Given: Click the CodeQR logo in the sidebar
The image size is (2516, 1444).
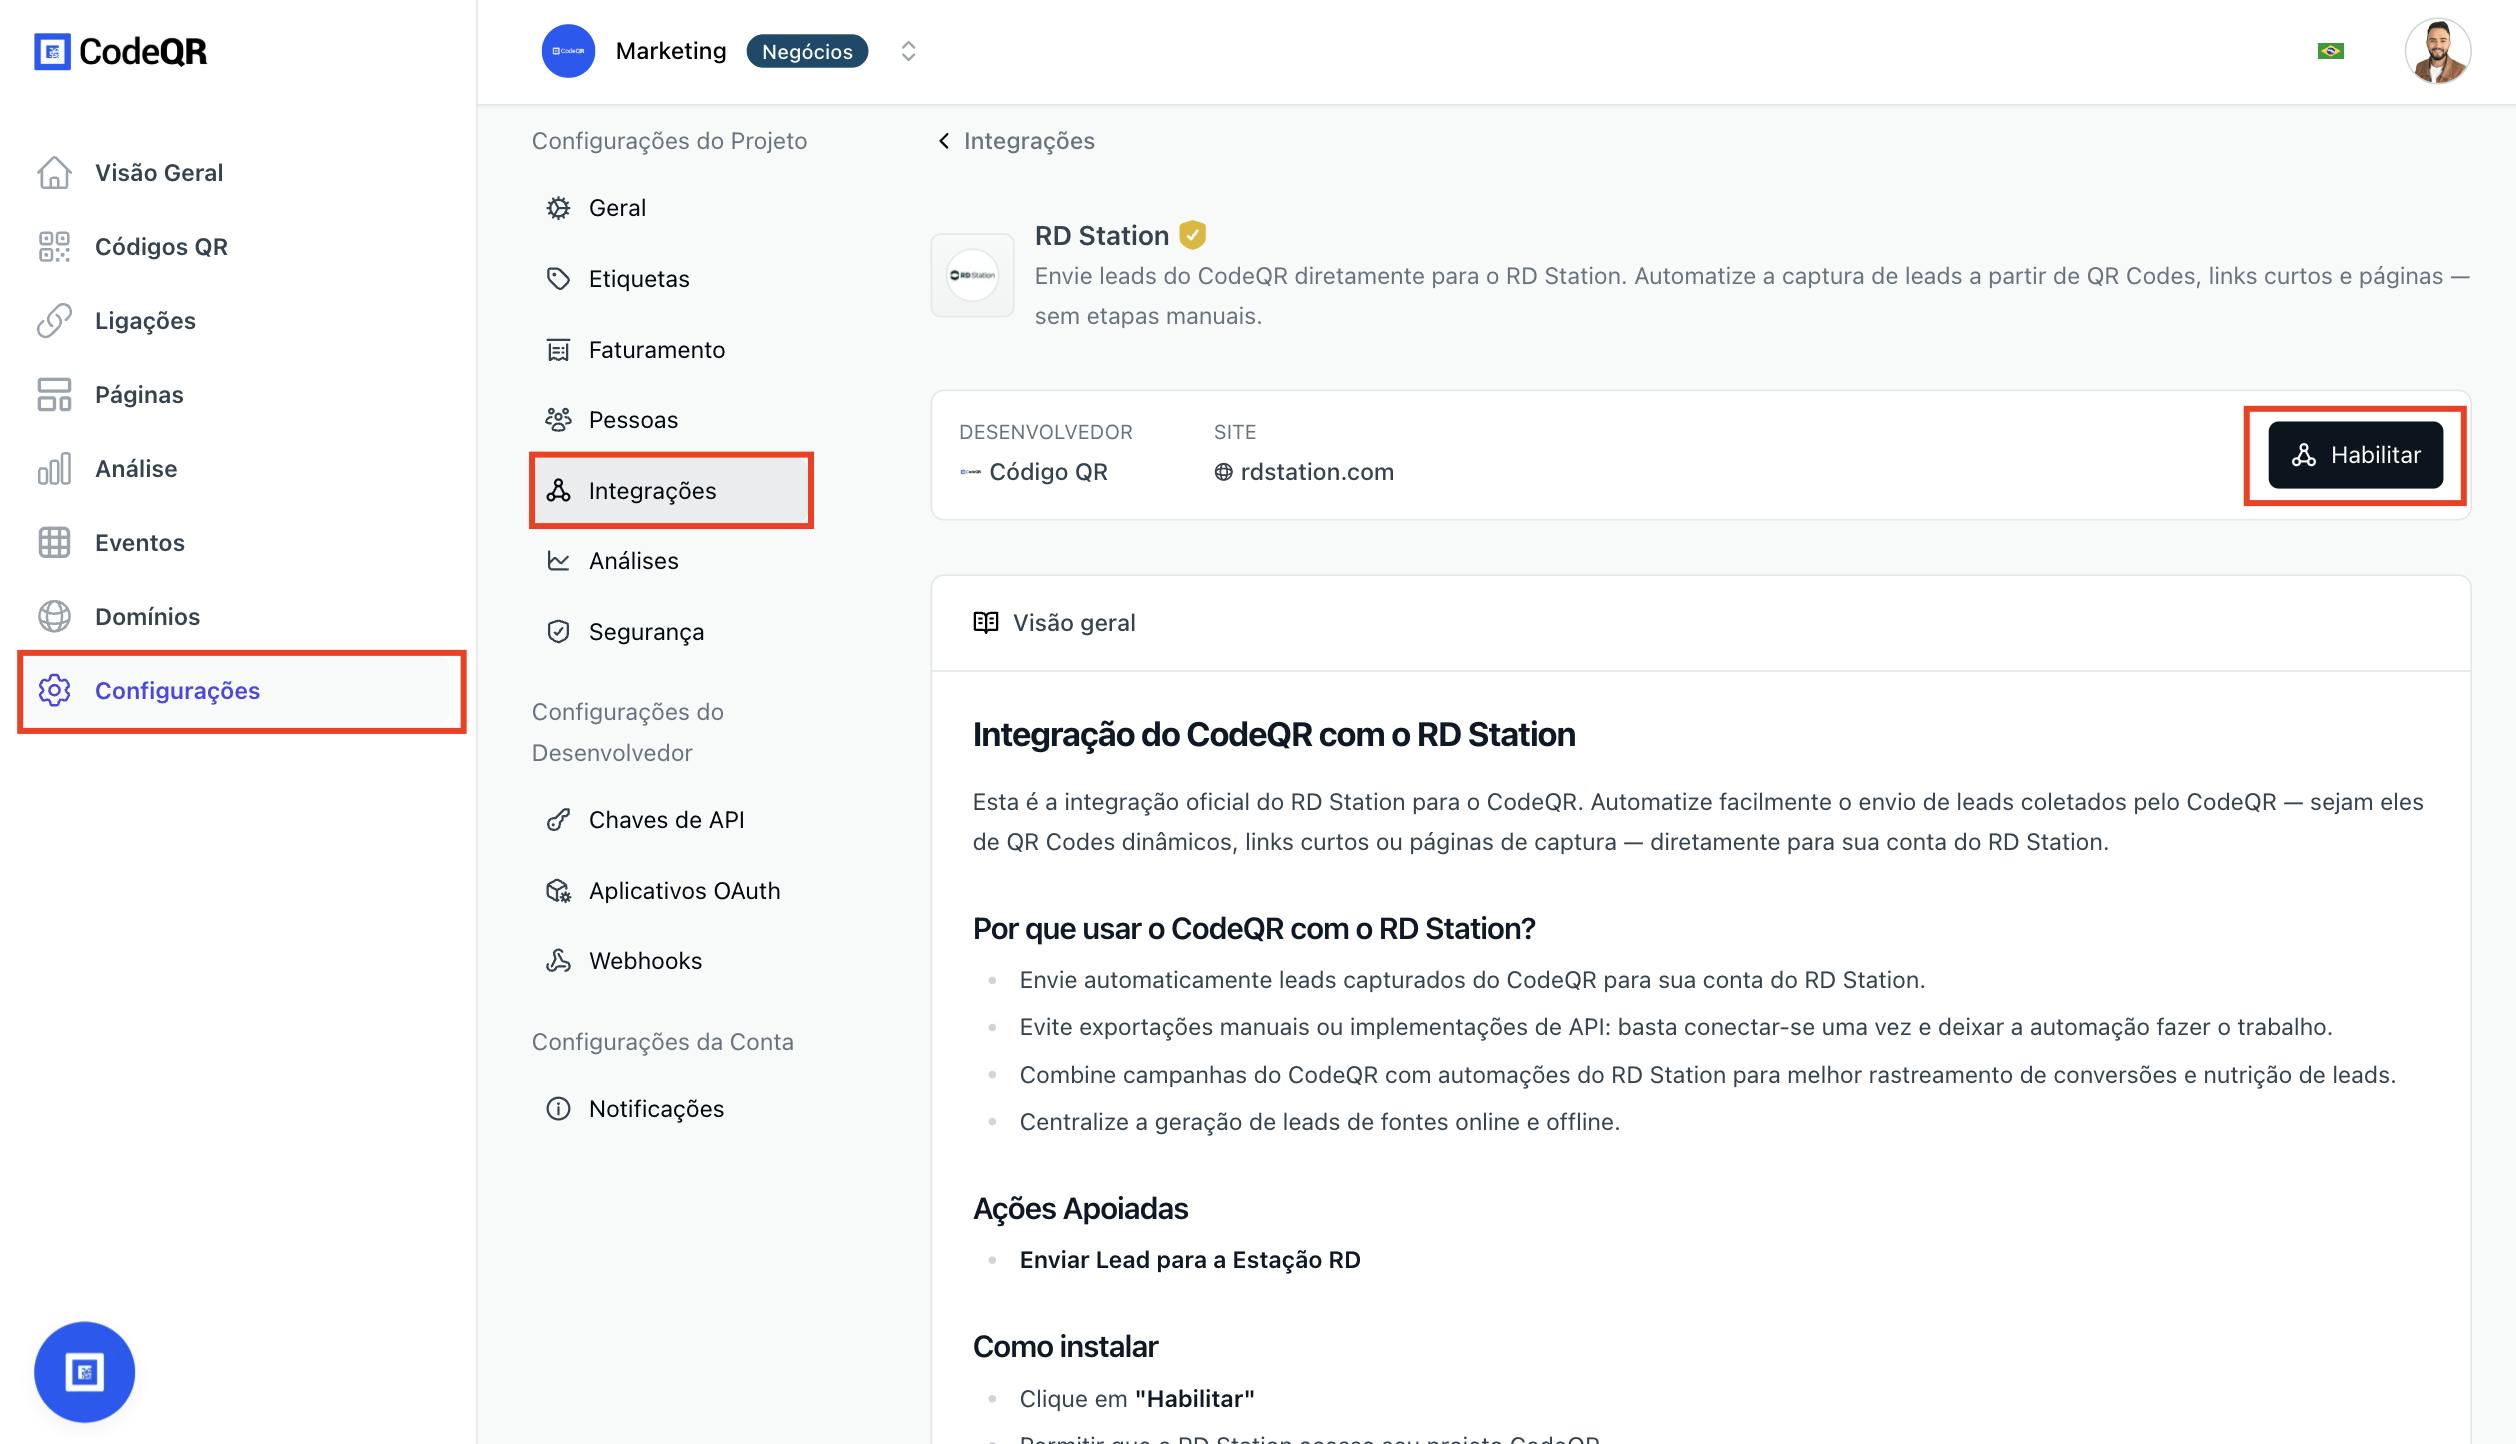Looking at the screenshot, I should point(121,51).
